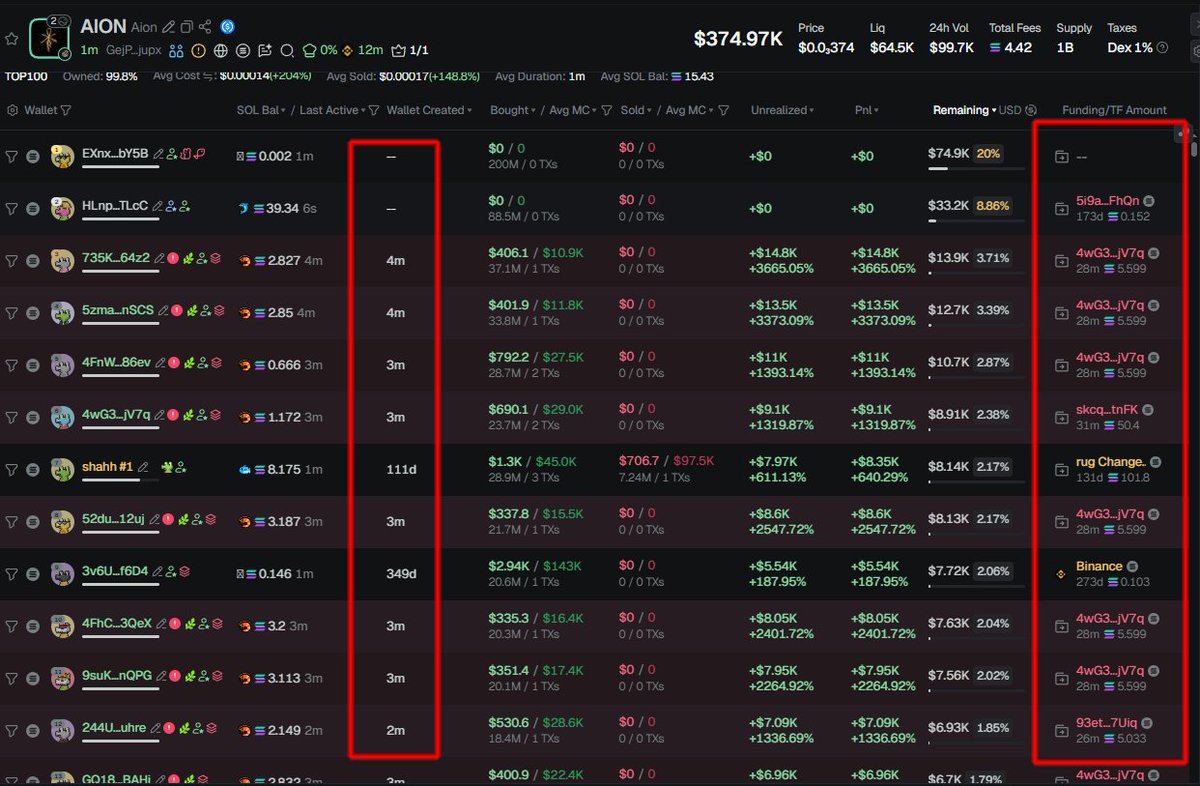Open funding source rug Change..
Viewport: 1200px width, 786px height.
coord(1110,462)
